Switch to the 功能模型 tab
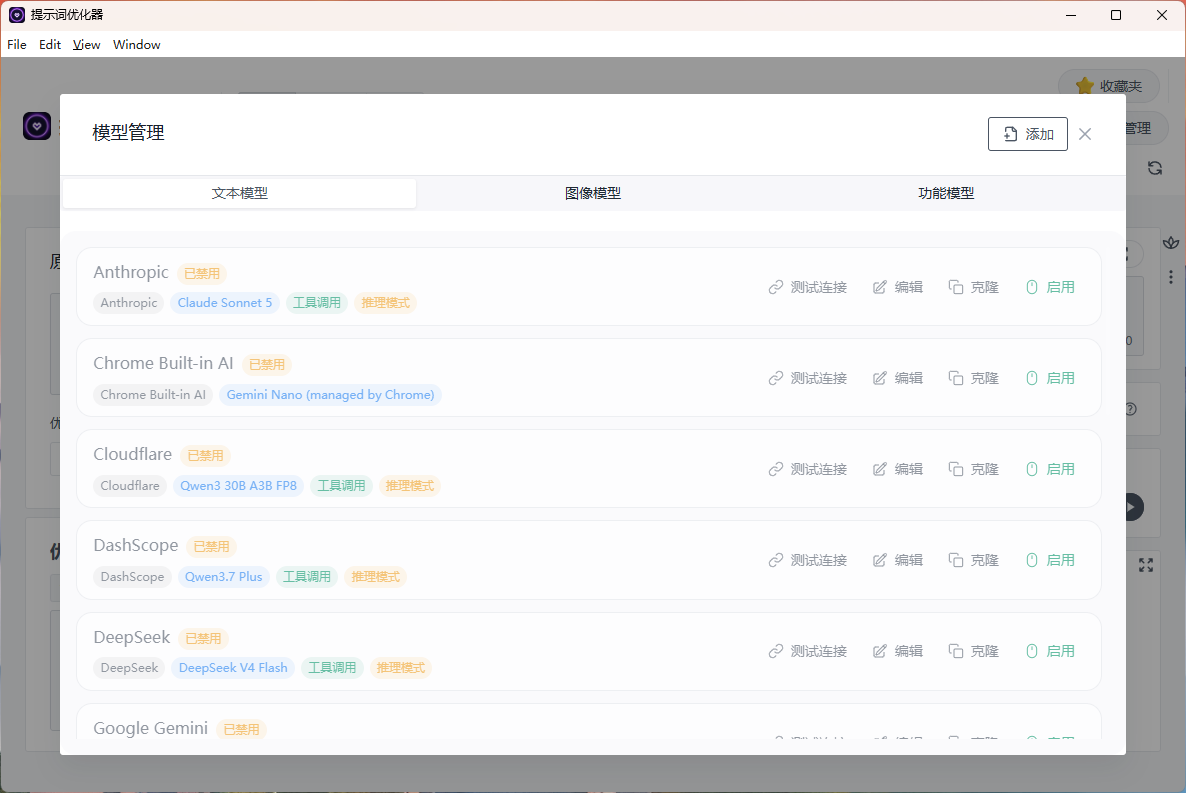1186x793 pixels. pyautogui.click(x=946, y=194)
